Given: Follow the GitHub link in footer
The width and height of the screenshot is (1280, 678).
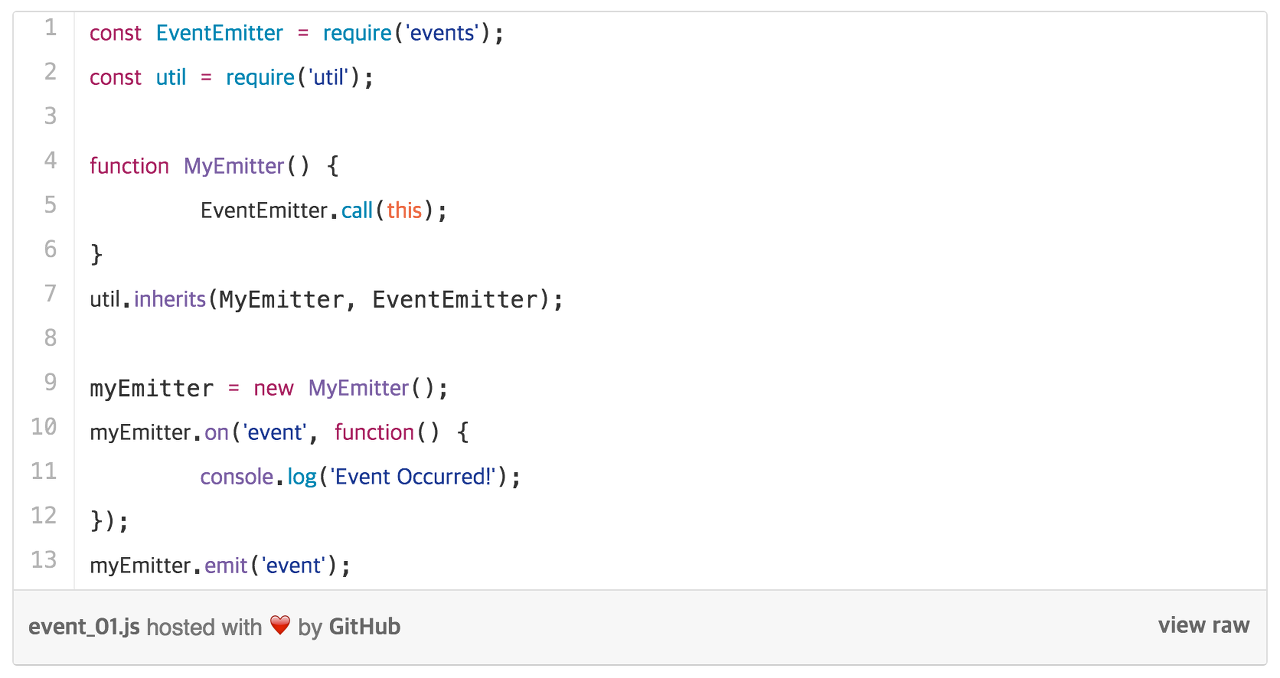Looking at the screenshot, I should (x=364, y=627).
